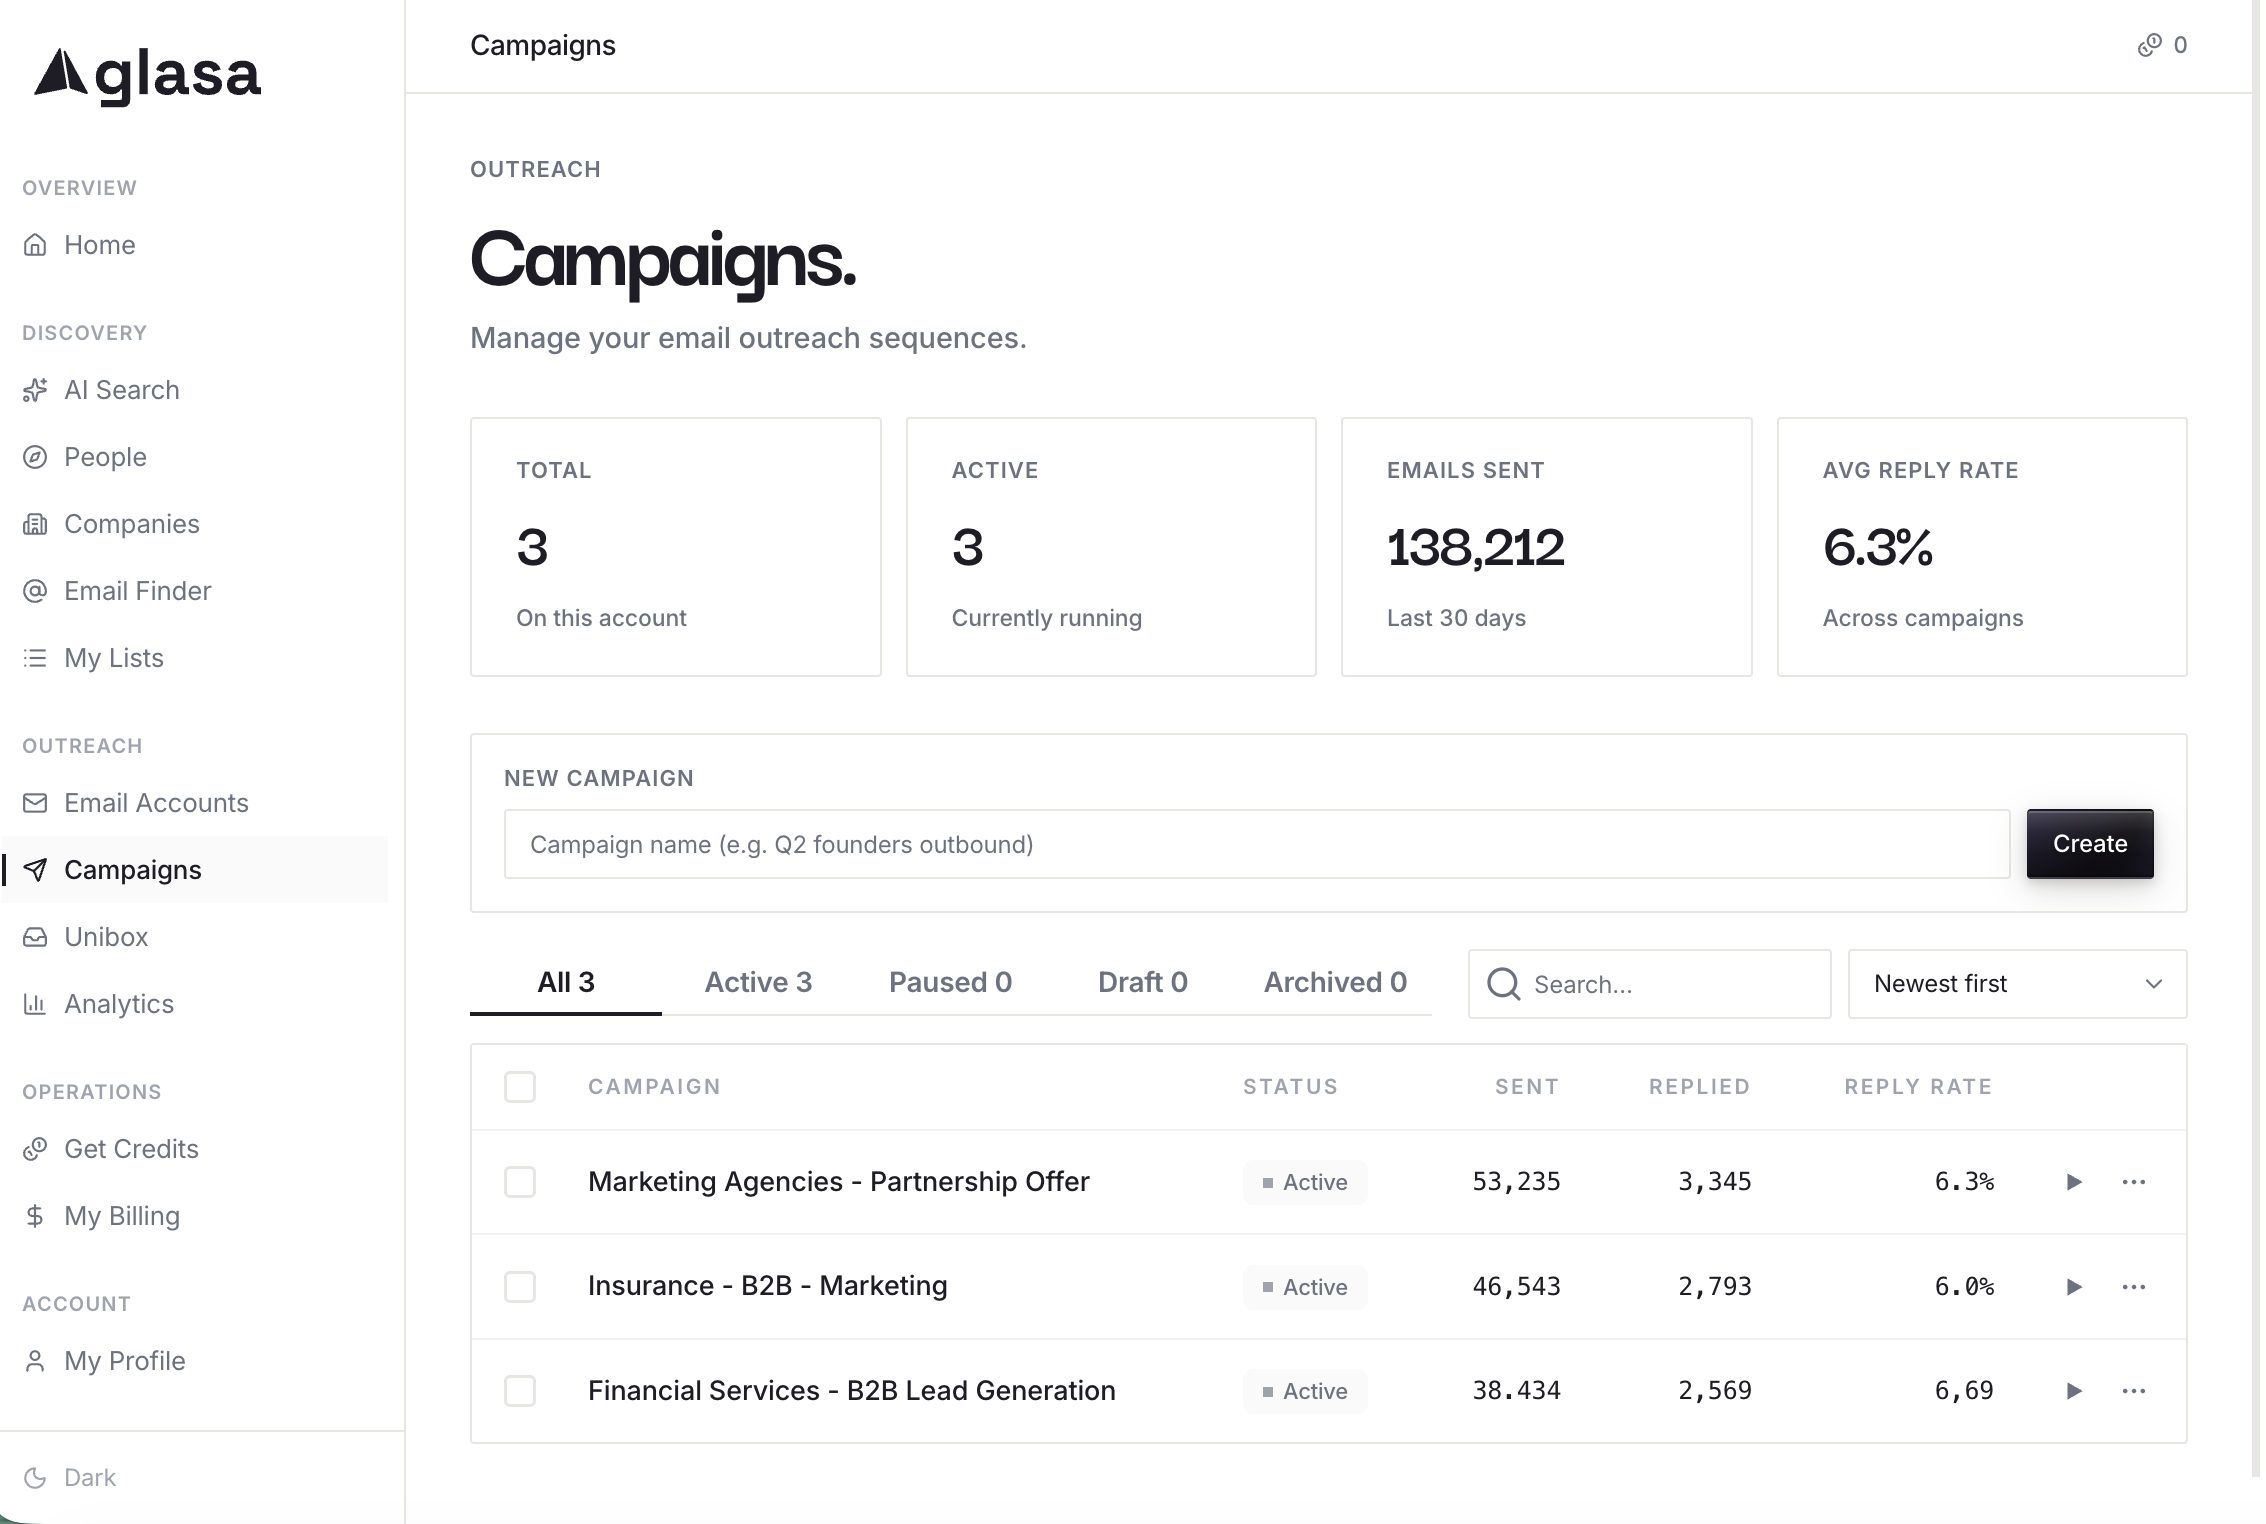Open AI Search from the sidebar
This screenshot has height=1524, width=2266.
(194, 390)
